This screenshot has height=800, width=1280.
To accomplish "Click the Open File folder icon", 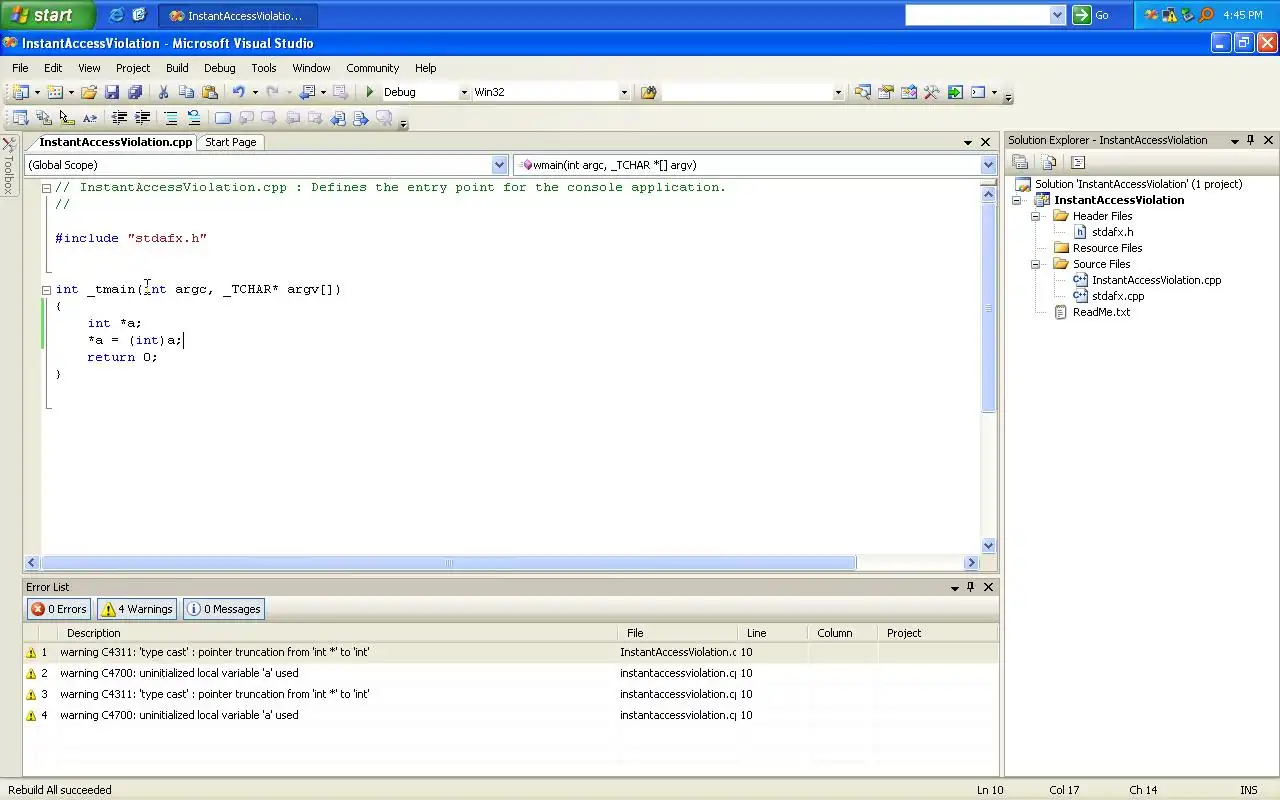I will point(89,92).
